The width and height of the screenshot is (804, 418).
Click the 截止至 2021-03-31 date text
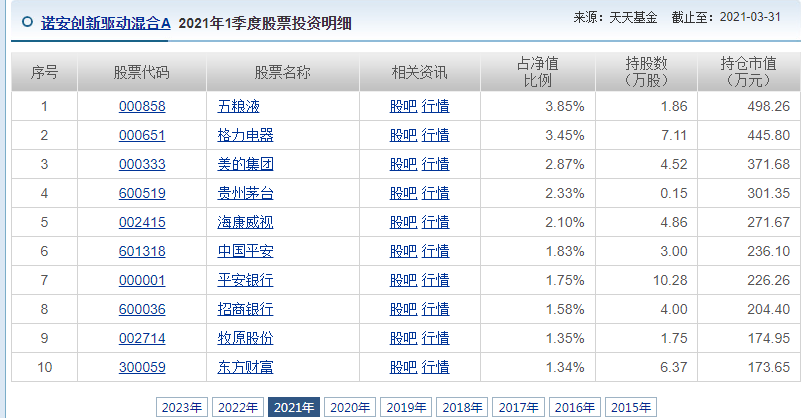tap(726, 17)
